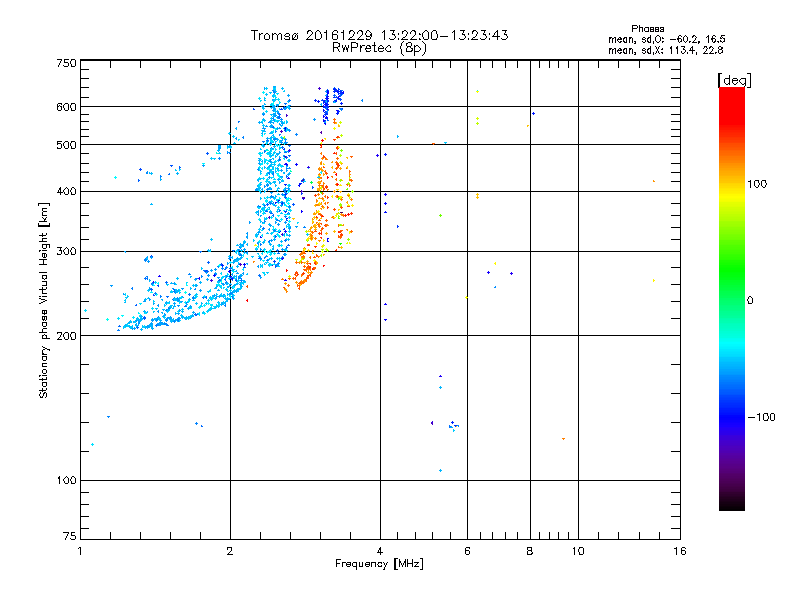Click the y-axis tick label "75"
This screenshot has width=800, height=600.
(x=70, y=536)
